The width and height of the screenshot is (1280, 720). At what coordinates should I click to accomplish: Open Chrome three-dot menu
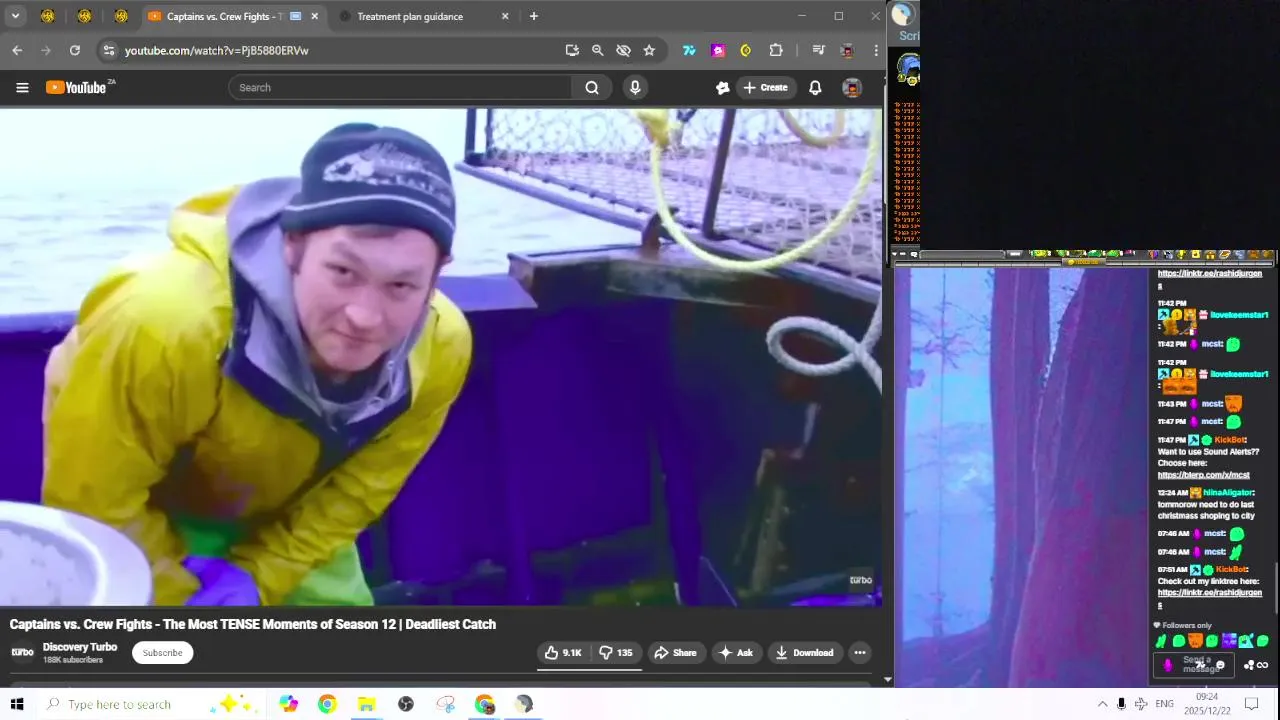876,50
